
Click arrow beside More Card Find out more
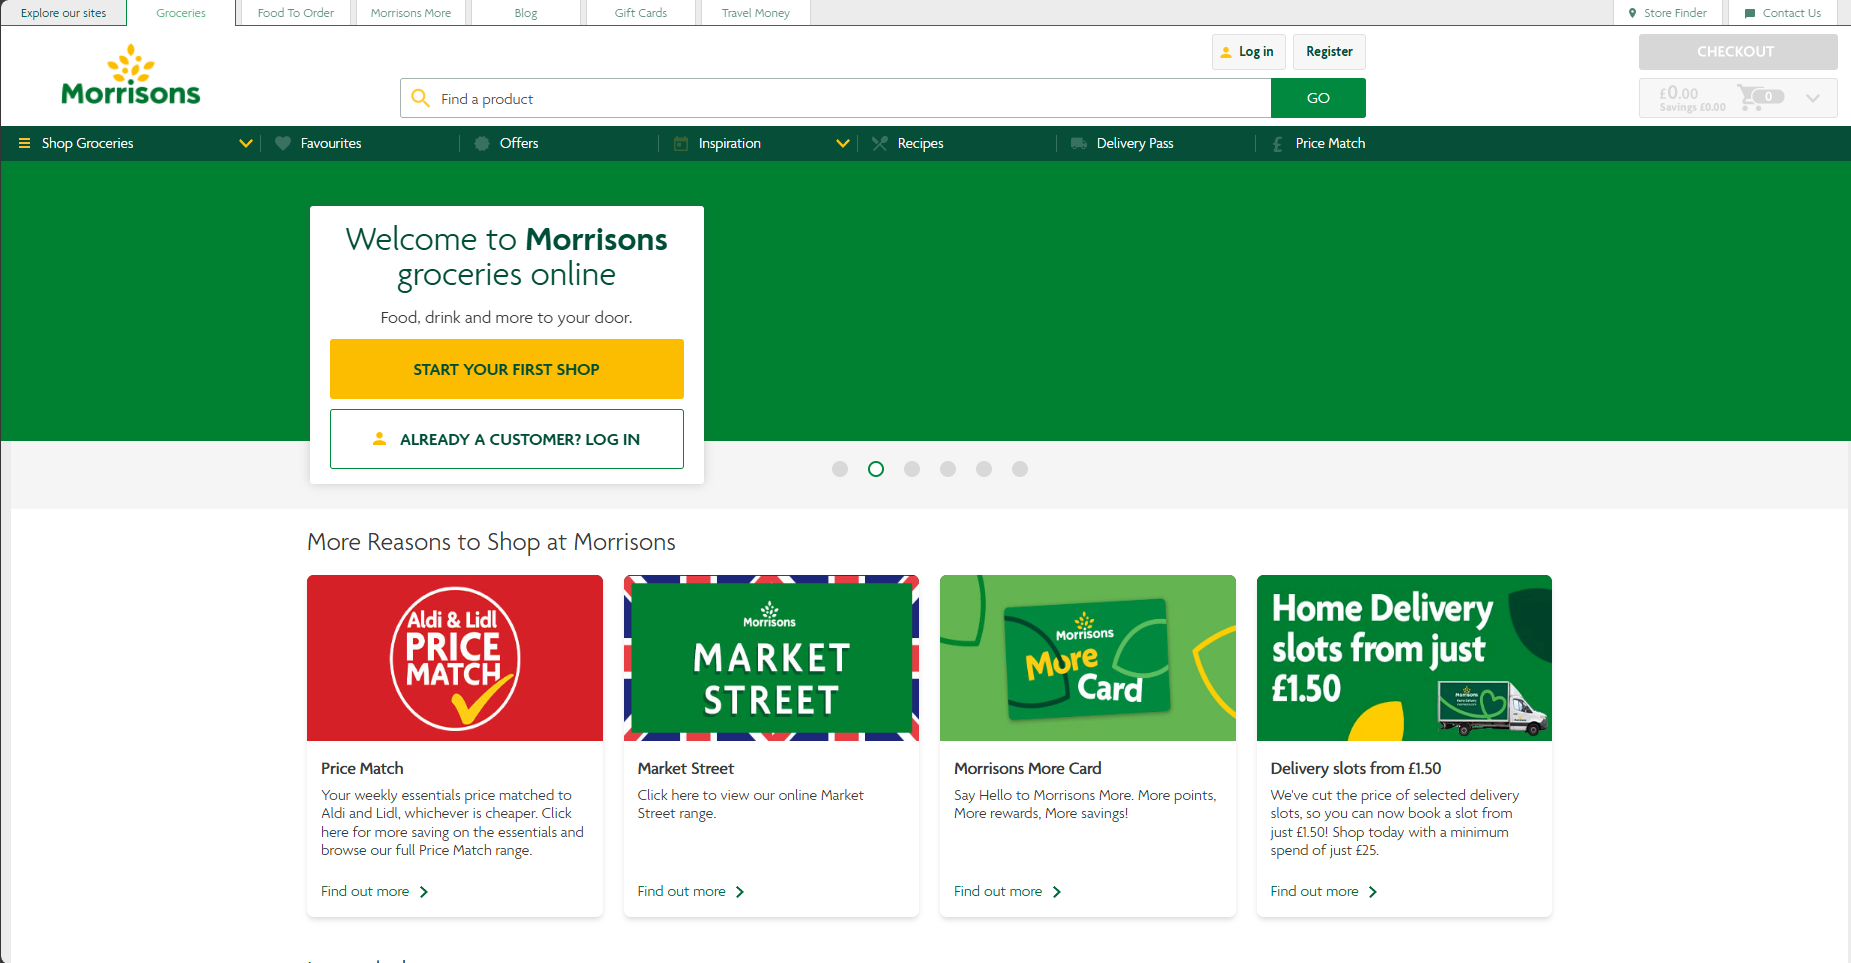tap(1057, 892)
